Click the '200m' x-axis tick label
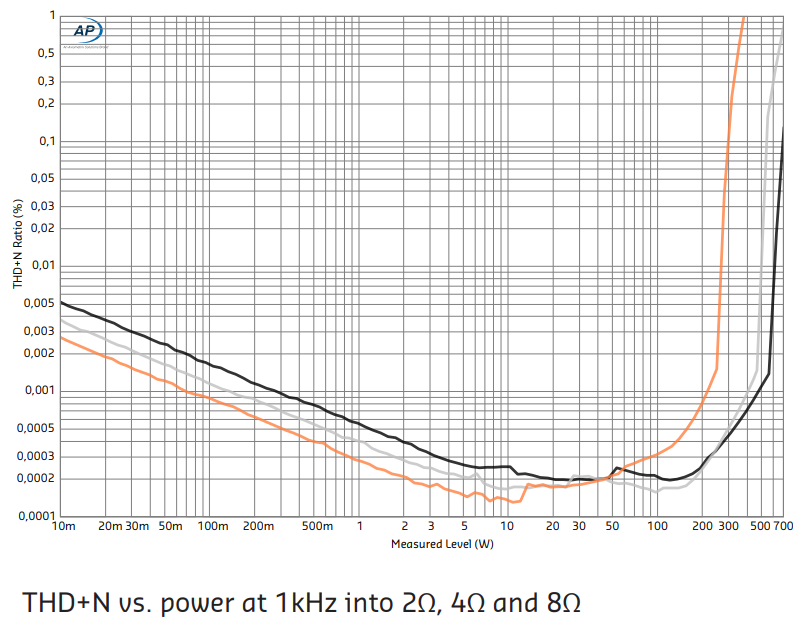Screen dimensions: 800x634 (258, 526)
